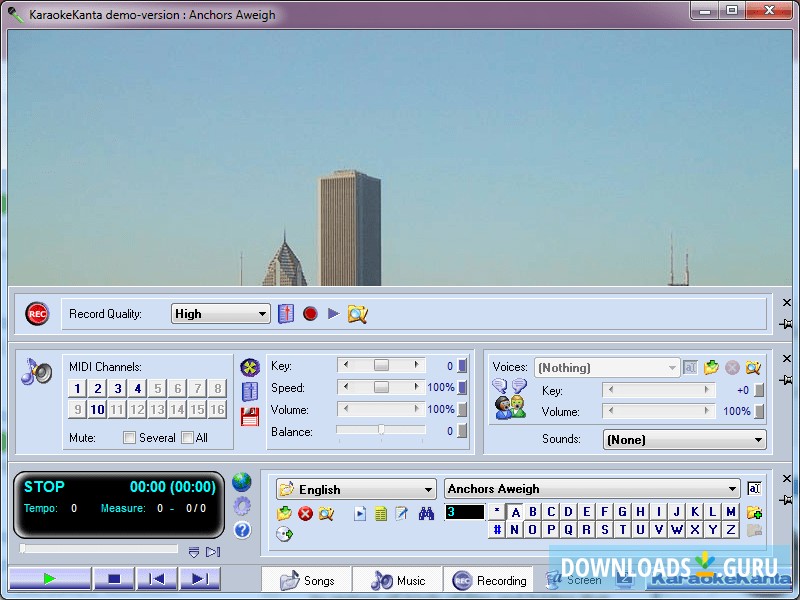Open the Record Quality dropdown
Viewport: 800px width, 600px height.
pos(220,314)
